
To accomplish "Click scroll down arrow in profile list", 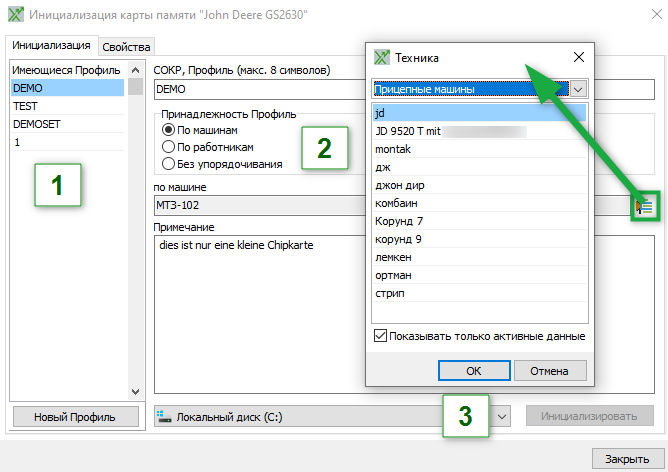I will (x=135, y=391).
